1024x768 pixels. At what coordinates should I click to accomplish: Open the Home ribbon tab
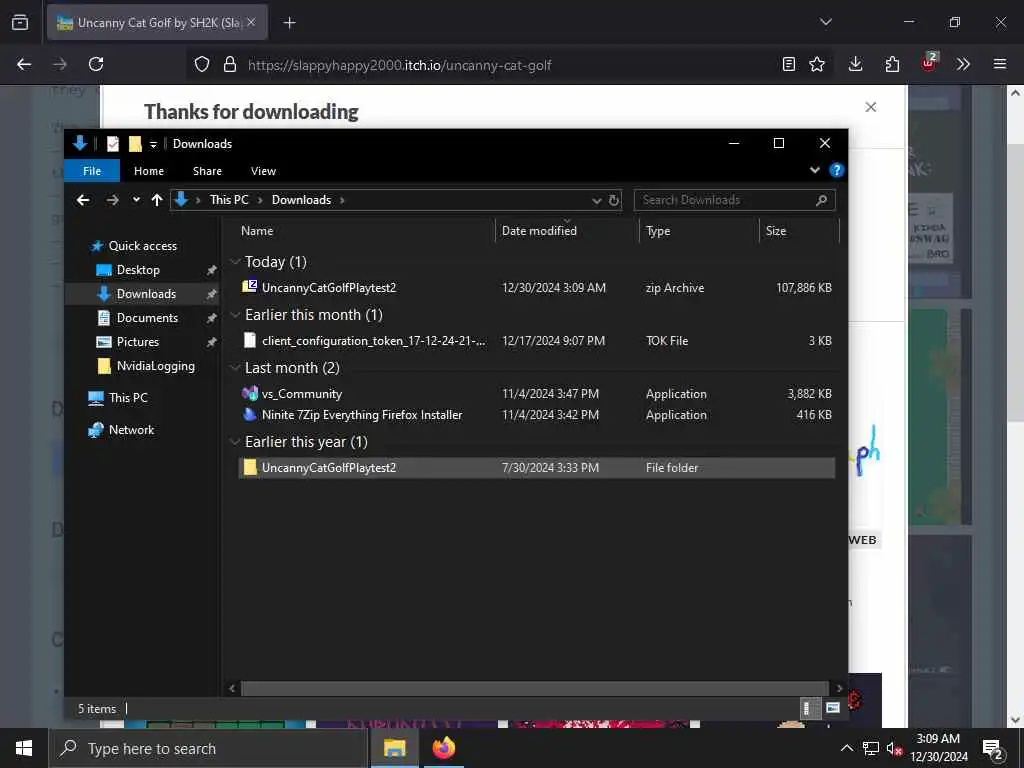point(149,170)
